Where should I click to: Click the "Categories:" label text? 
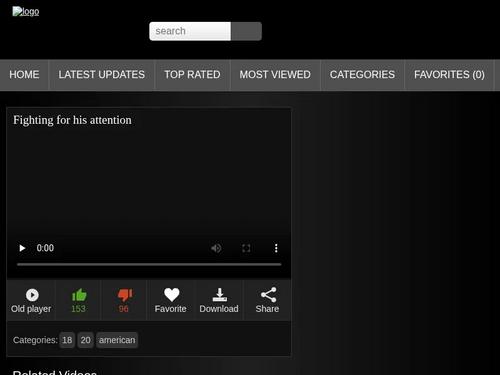tap(35, 340)
